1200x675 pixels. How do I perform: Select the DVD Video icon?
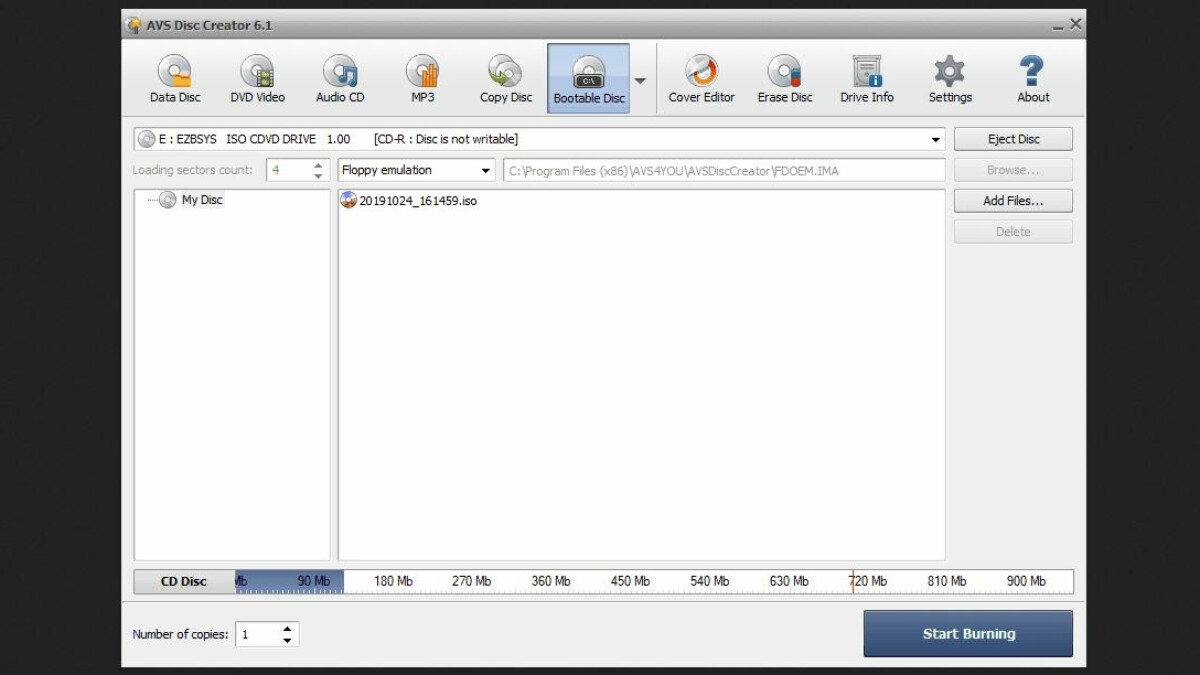(x=257, y=79)
